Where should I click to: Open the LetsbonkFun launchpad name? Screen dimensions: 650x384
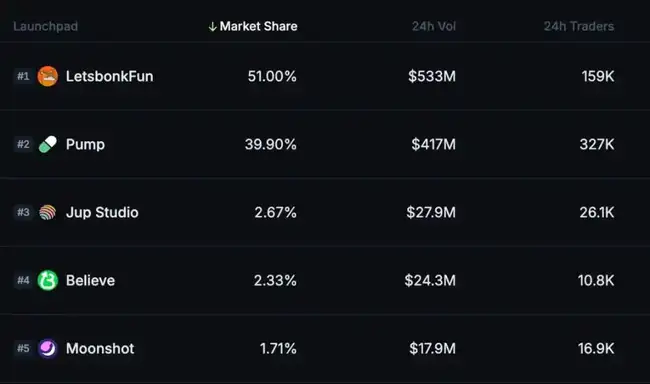pyautogui.click(x=109, y=76)
